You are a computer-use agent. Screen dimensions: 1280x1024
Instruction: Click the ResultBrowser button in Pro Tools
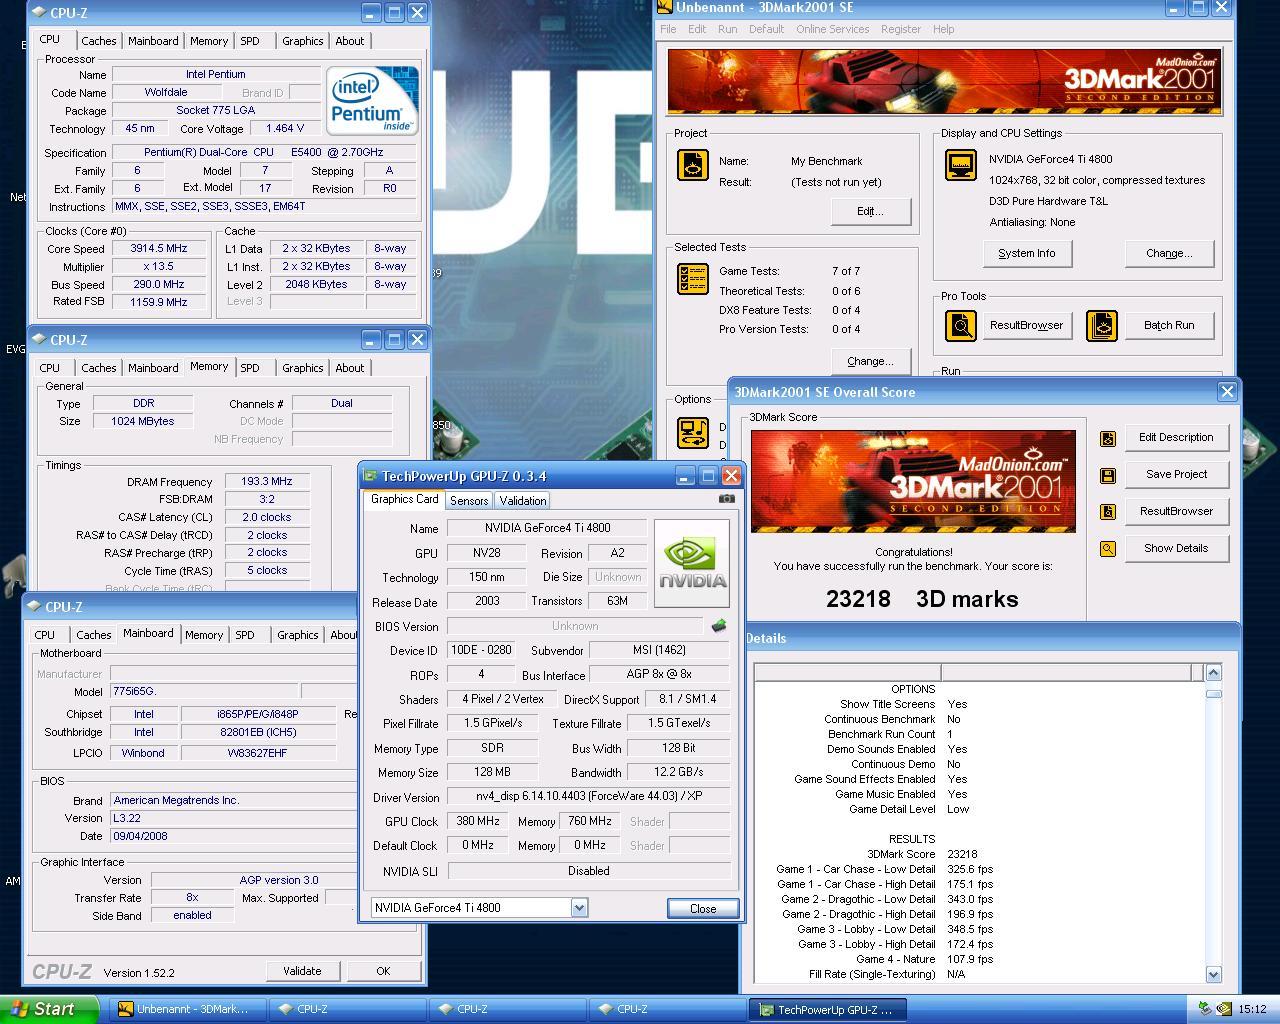[x=1027, y=325]
